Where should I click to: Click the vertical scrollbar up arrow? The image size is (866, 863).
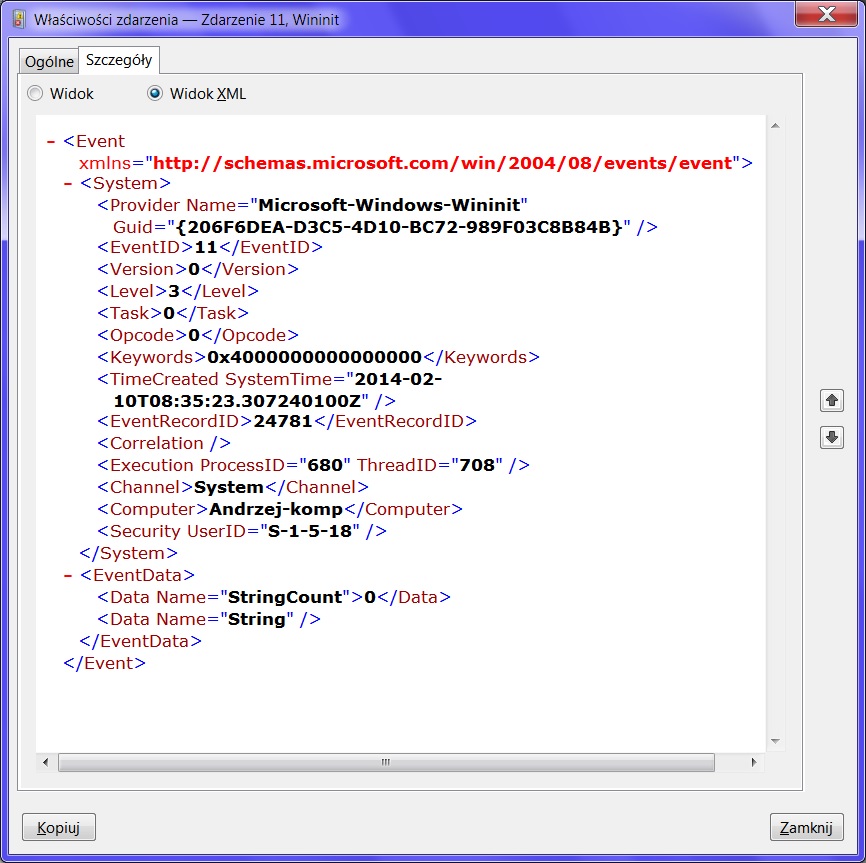[775, 126]
